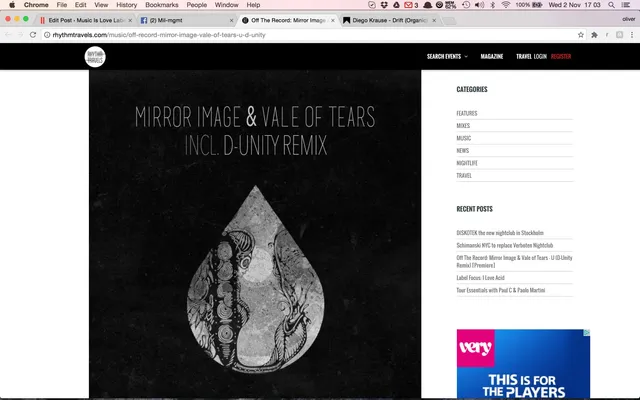
Task: Open the Edit menu
Action: coord(80,5)
